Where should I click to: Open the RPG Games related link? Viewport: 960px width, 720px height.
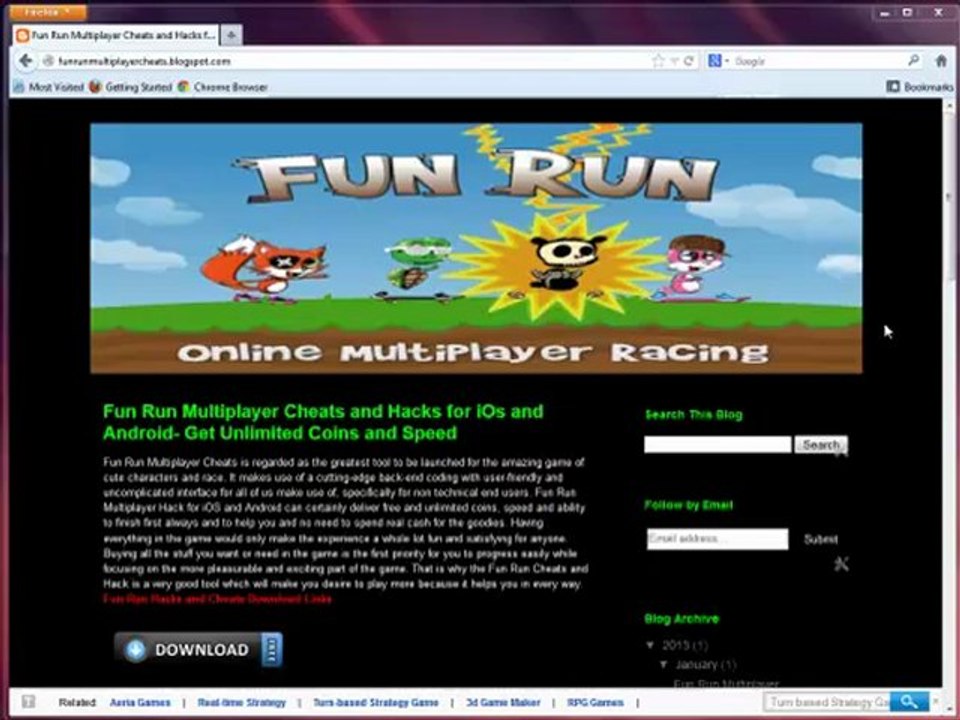[595, 702]
